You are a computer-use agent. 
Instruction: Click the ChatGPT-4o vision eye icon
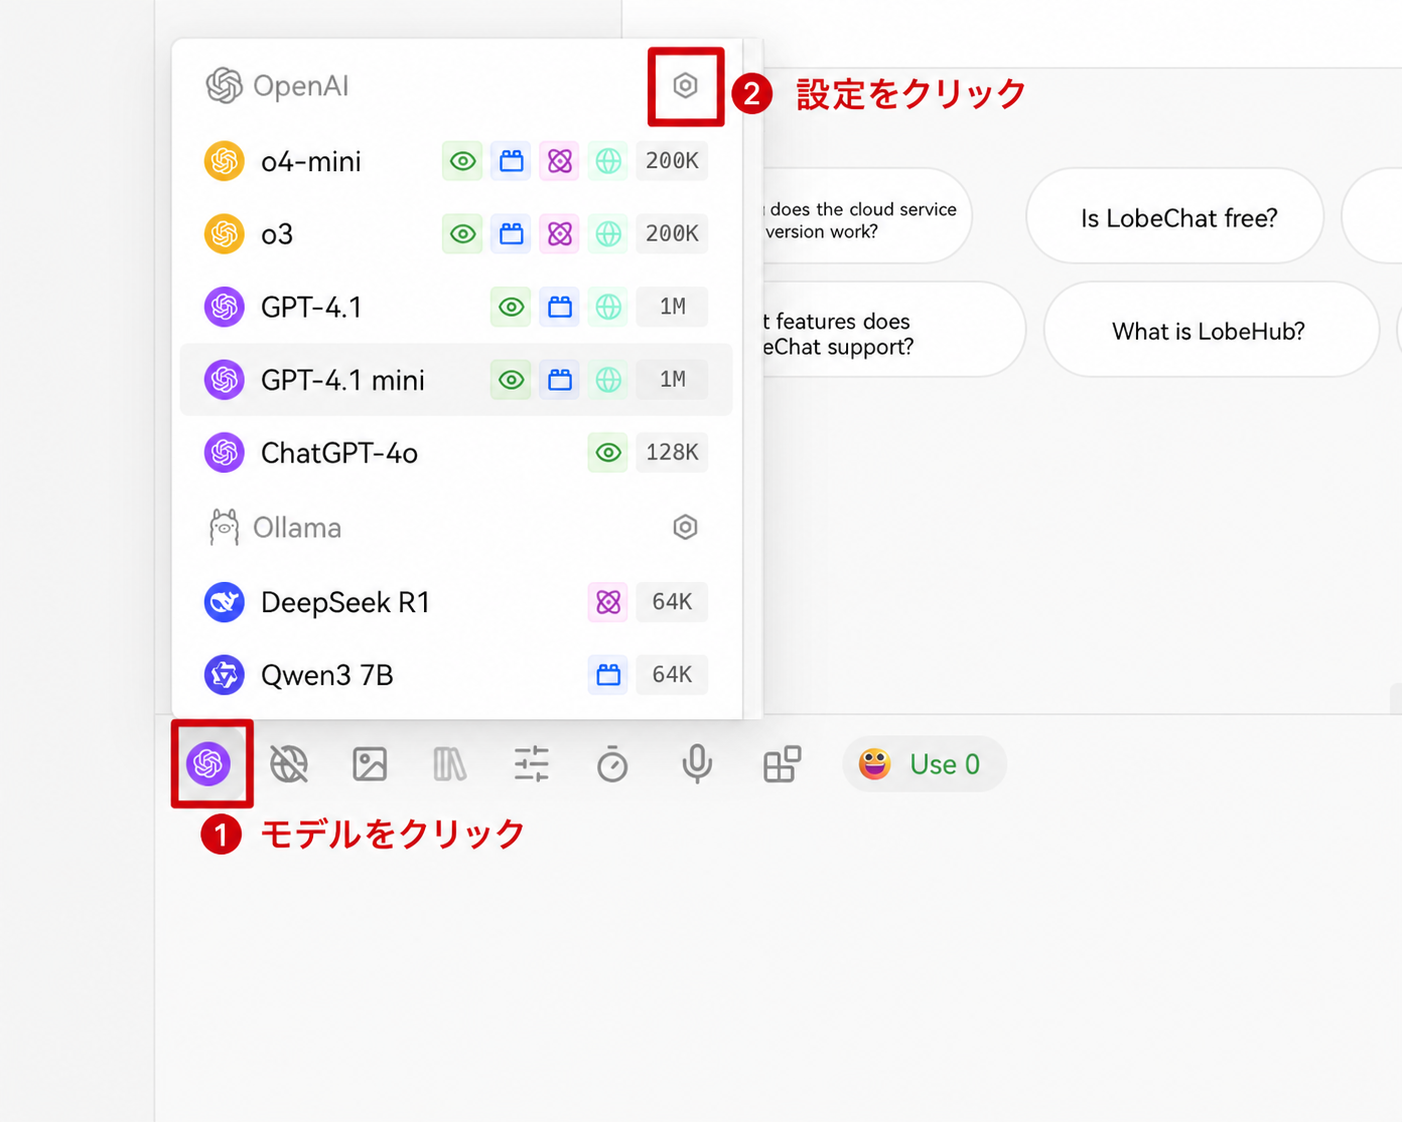coord(608,453)
